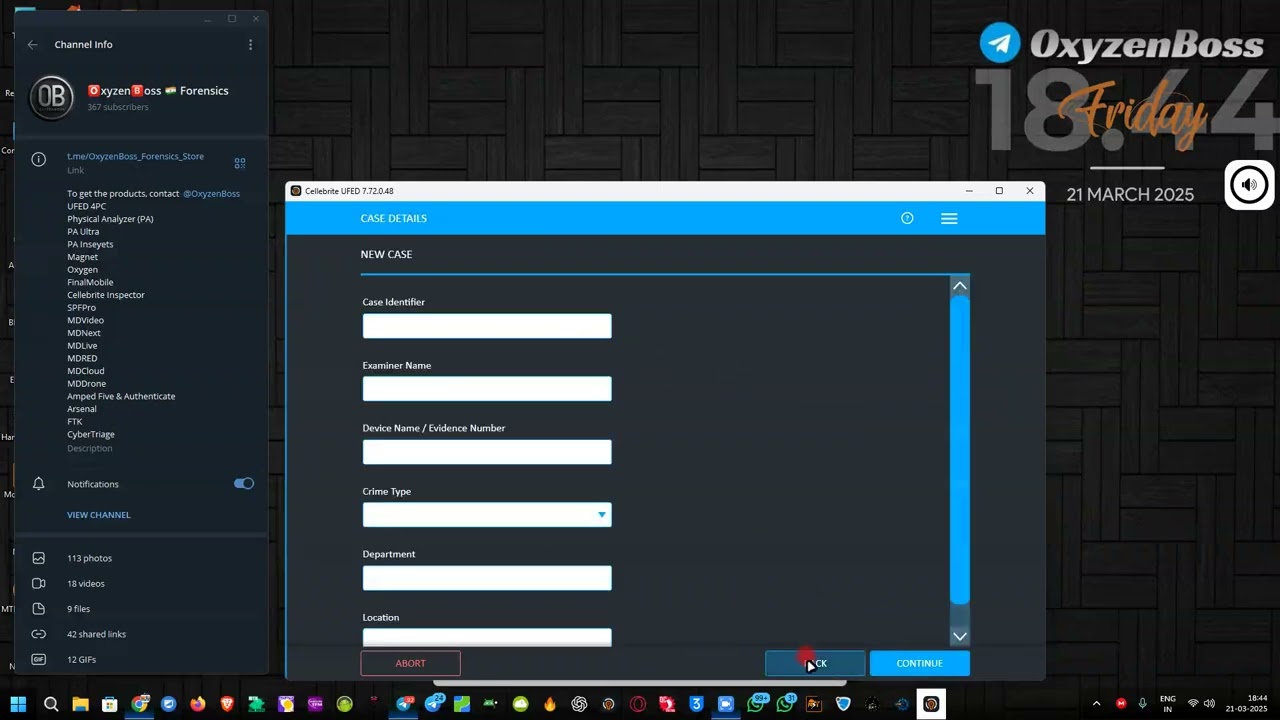Open the @OxyzenBoss contact mention
The width and height of the screenshot is (1280, 720).
pyautogui.click(x=211, y=194)
